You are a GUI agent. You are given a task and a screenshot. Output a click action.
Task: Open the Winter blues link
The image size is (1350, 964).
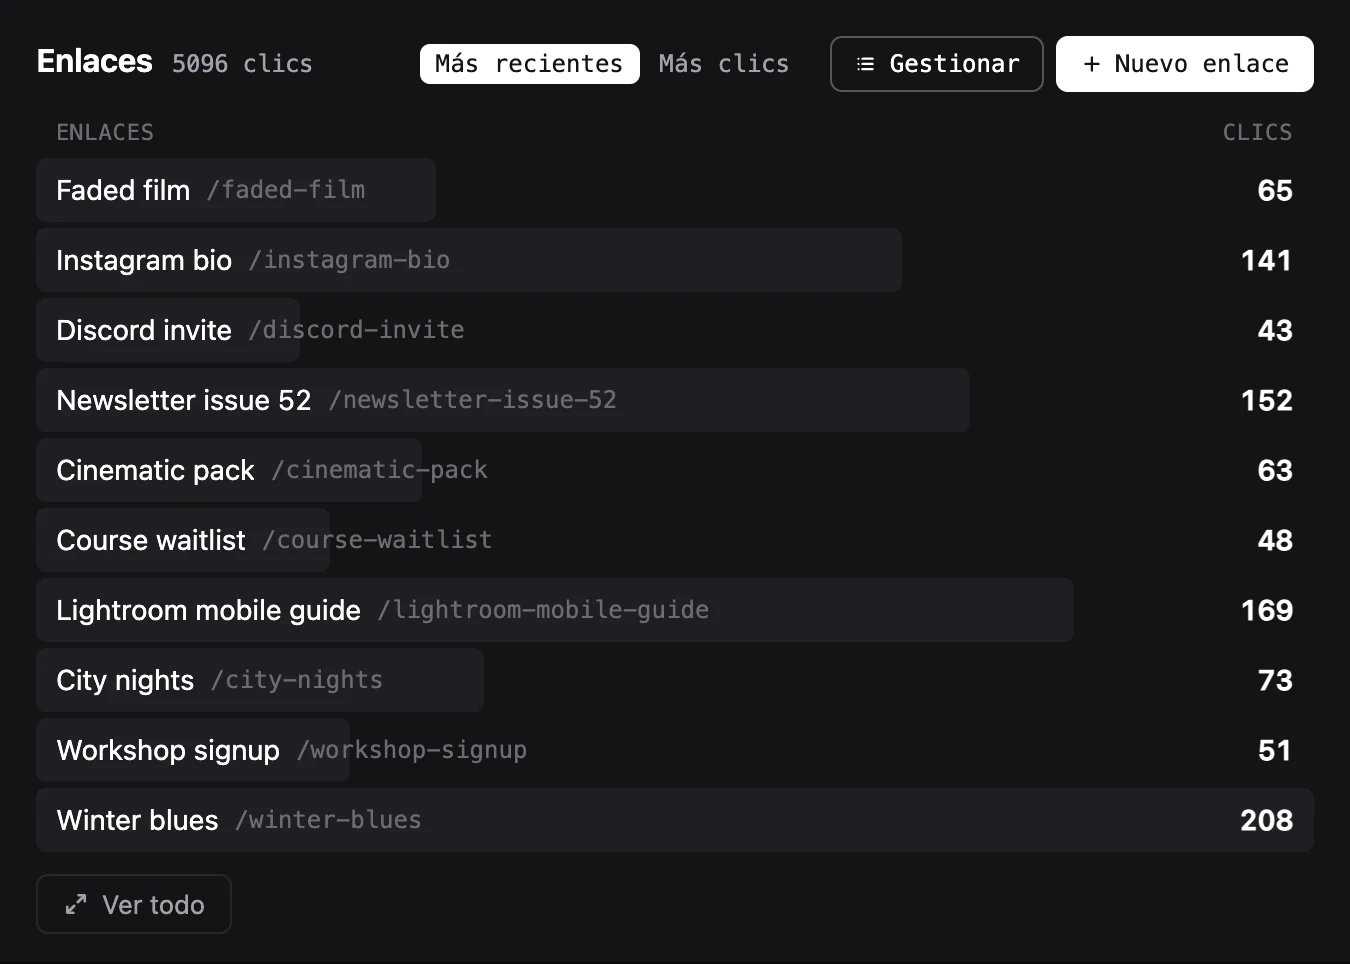[x=674, y=820]
